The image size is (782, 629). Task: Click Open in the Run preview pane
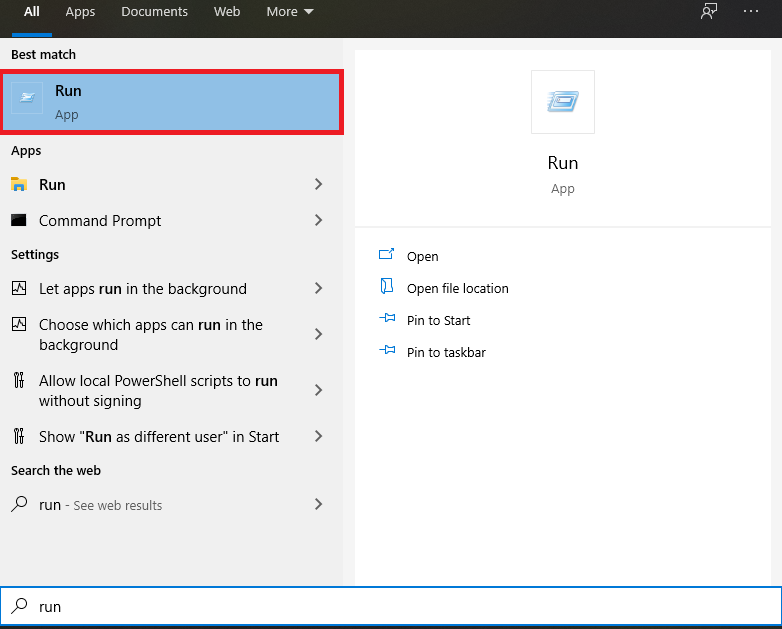click(422, 257)
